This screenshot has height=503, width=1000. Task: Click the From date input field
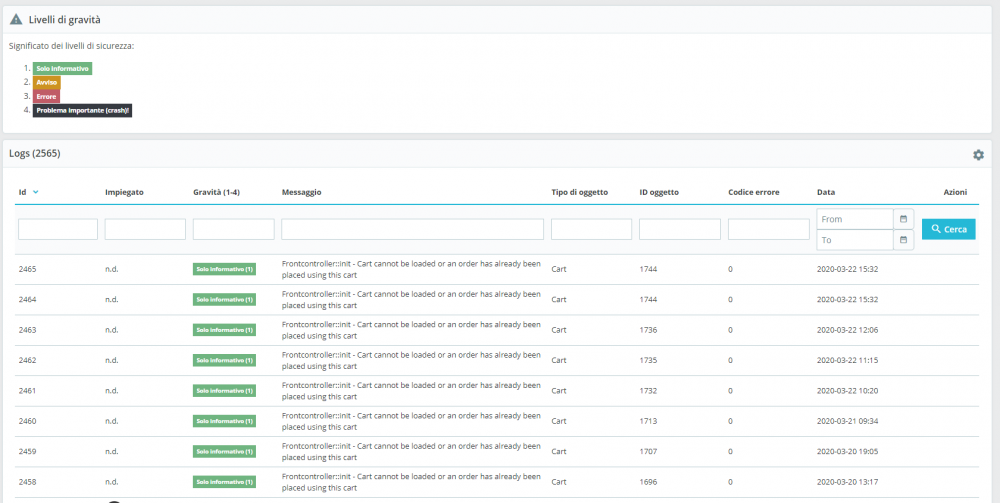pyautogui.click(x=854, y=219)
